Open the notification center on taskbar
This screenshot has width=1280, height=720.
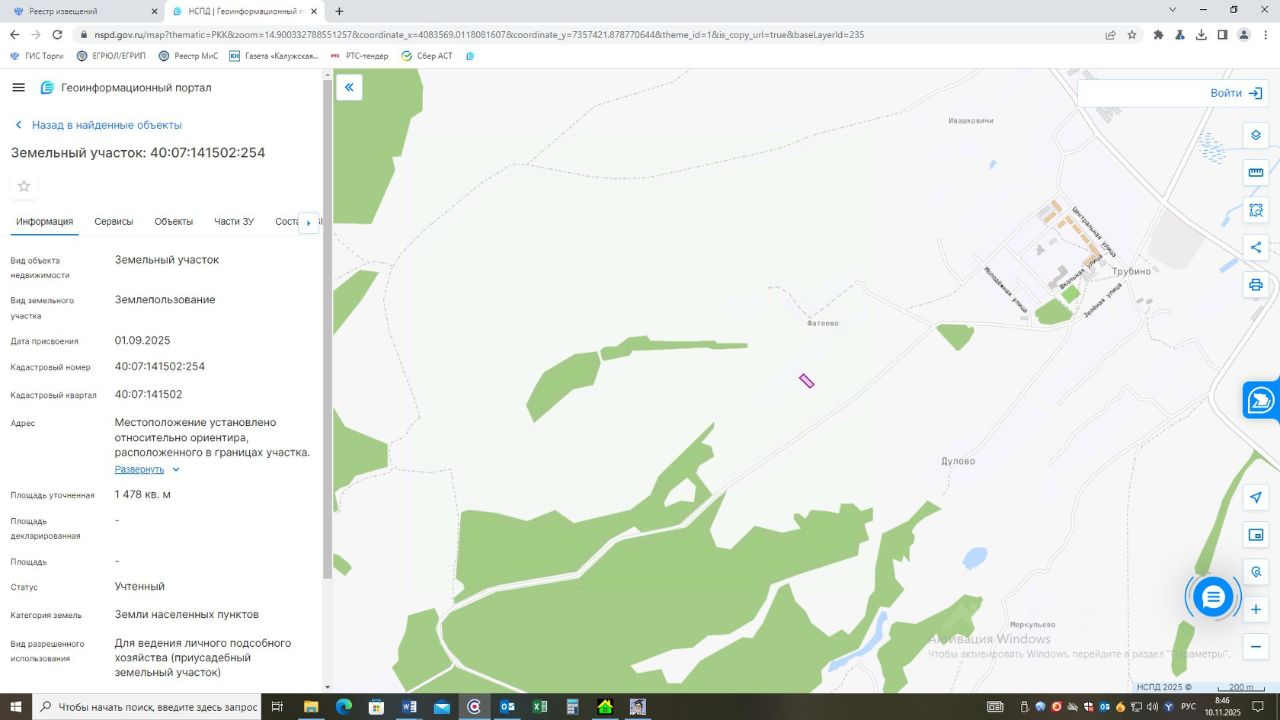[1263, 707]
